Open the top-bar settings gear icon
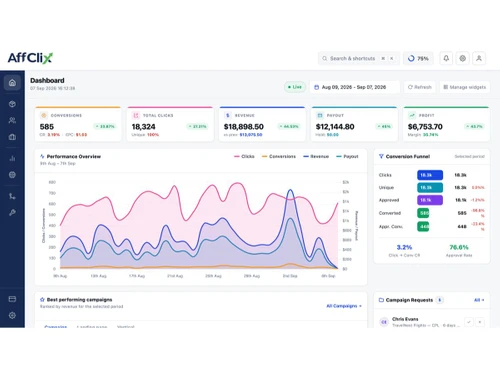This screenshot has height=375, width=500. point(462,58)
